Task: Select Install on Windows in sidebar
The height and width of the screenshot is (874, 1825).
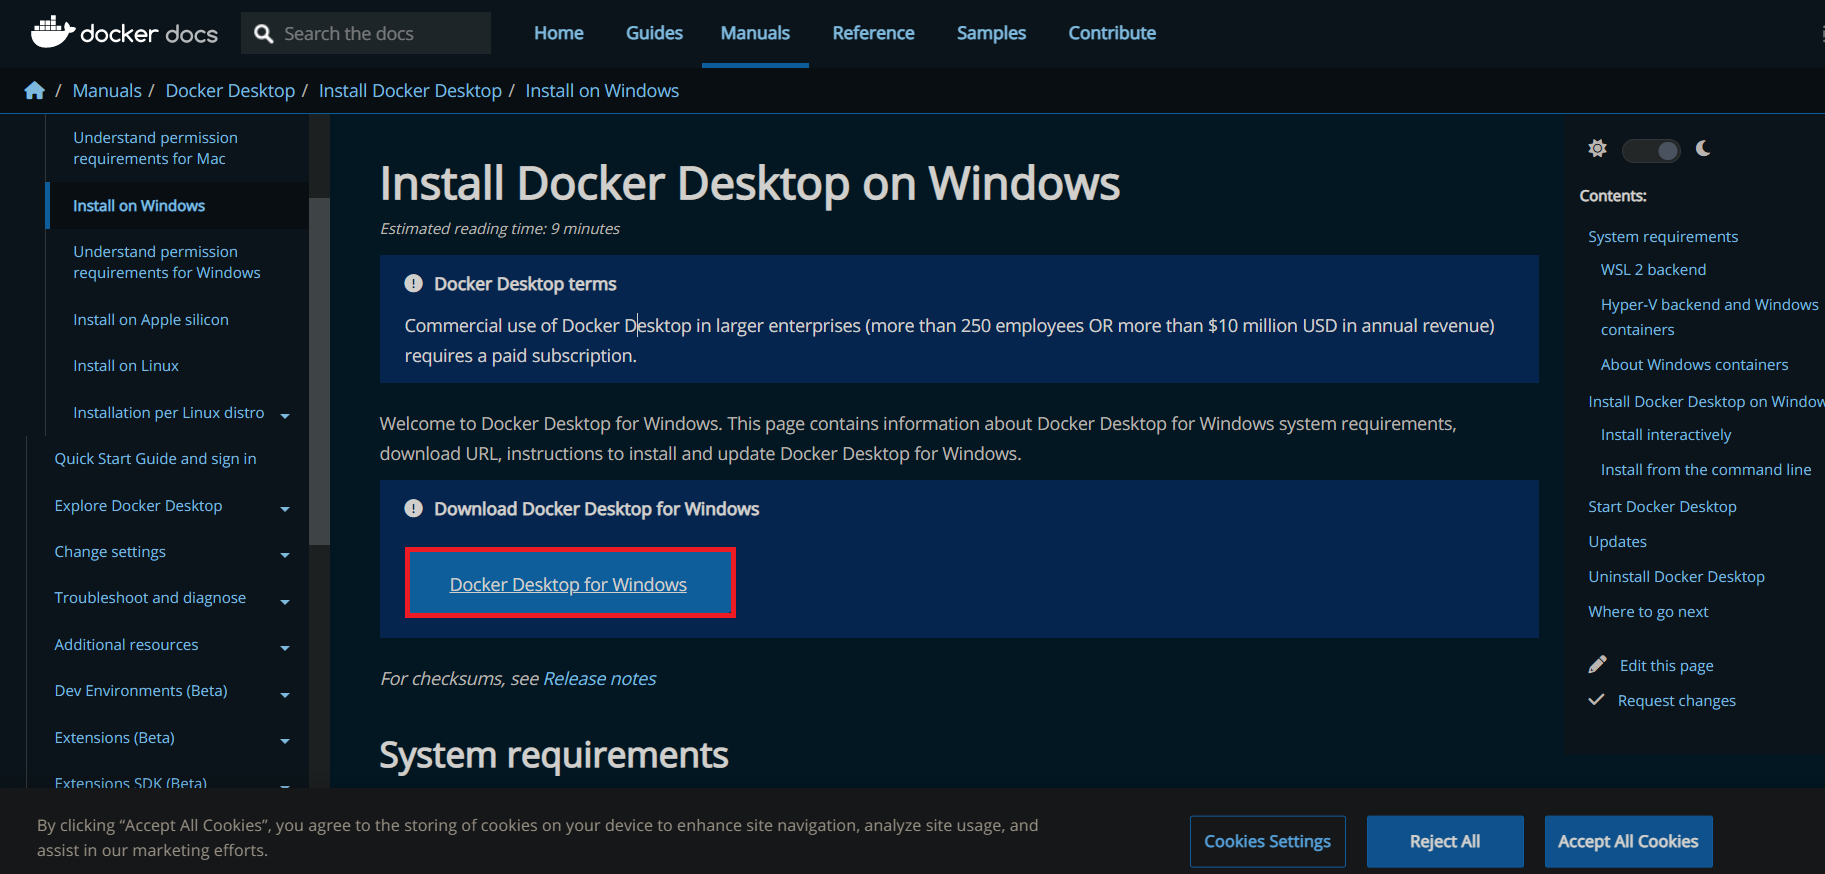Action: [139, 205]
